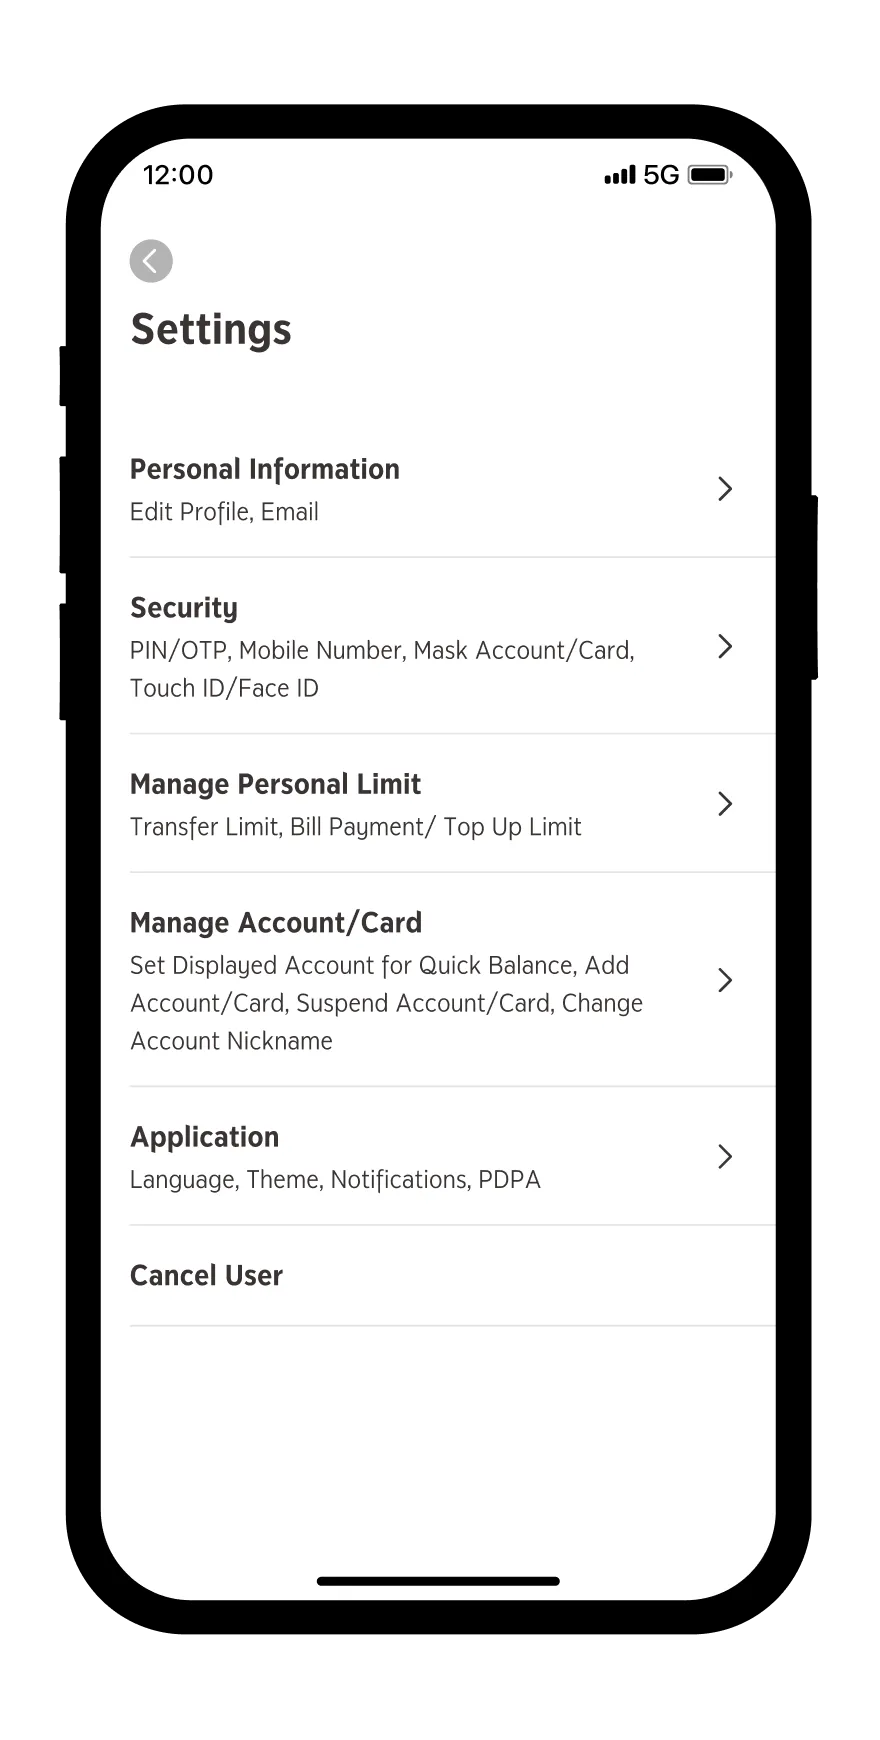Click the chevron beside Security
880x1740 pixels.
click(x=725, y=647)
